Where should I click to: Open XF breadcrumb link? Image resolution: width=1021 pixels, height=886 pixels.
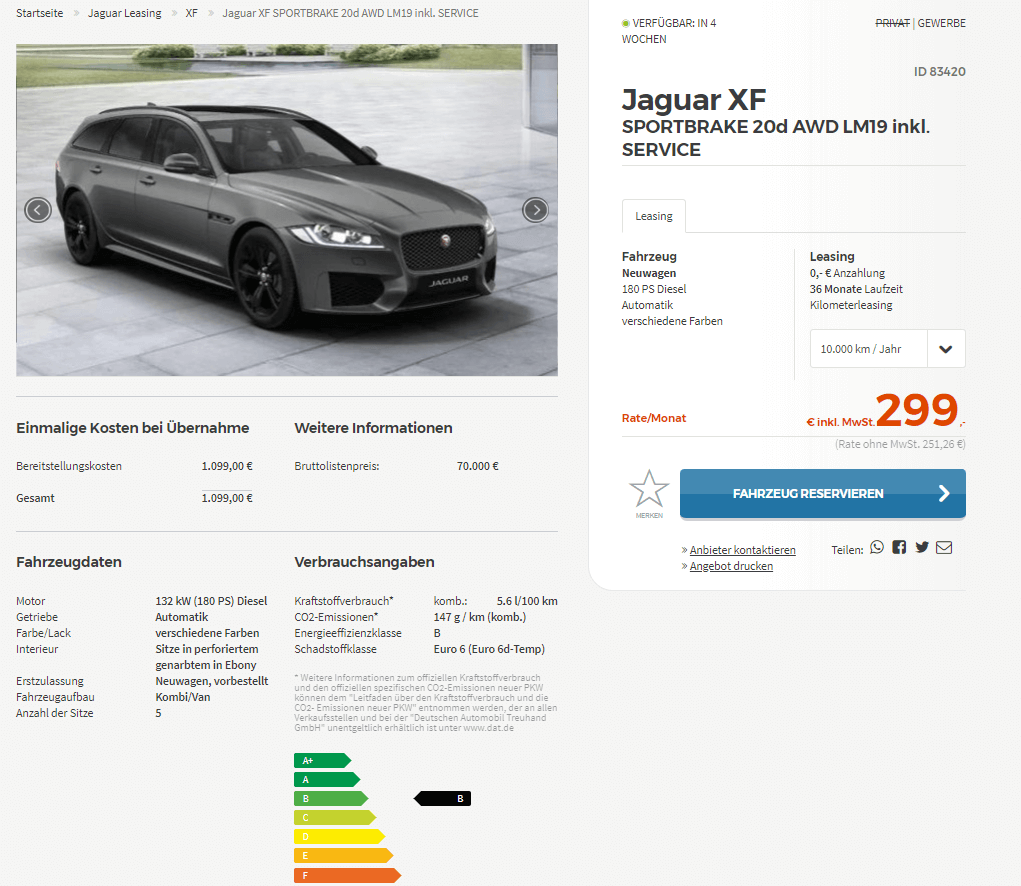pos(191,13)
